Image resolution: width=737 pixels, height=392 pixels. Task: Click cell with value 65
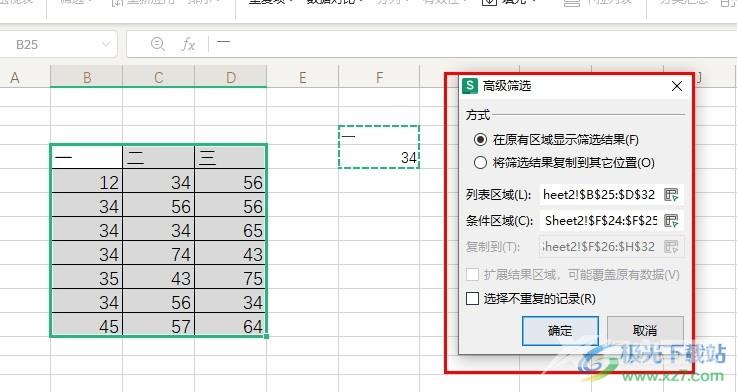coord(230,229)
